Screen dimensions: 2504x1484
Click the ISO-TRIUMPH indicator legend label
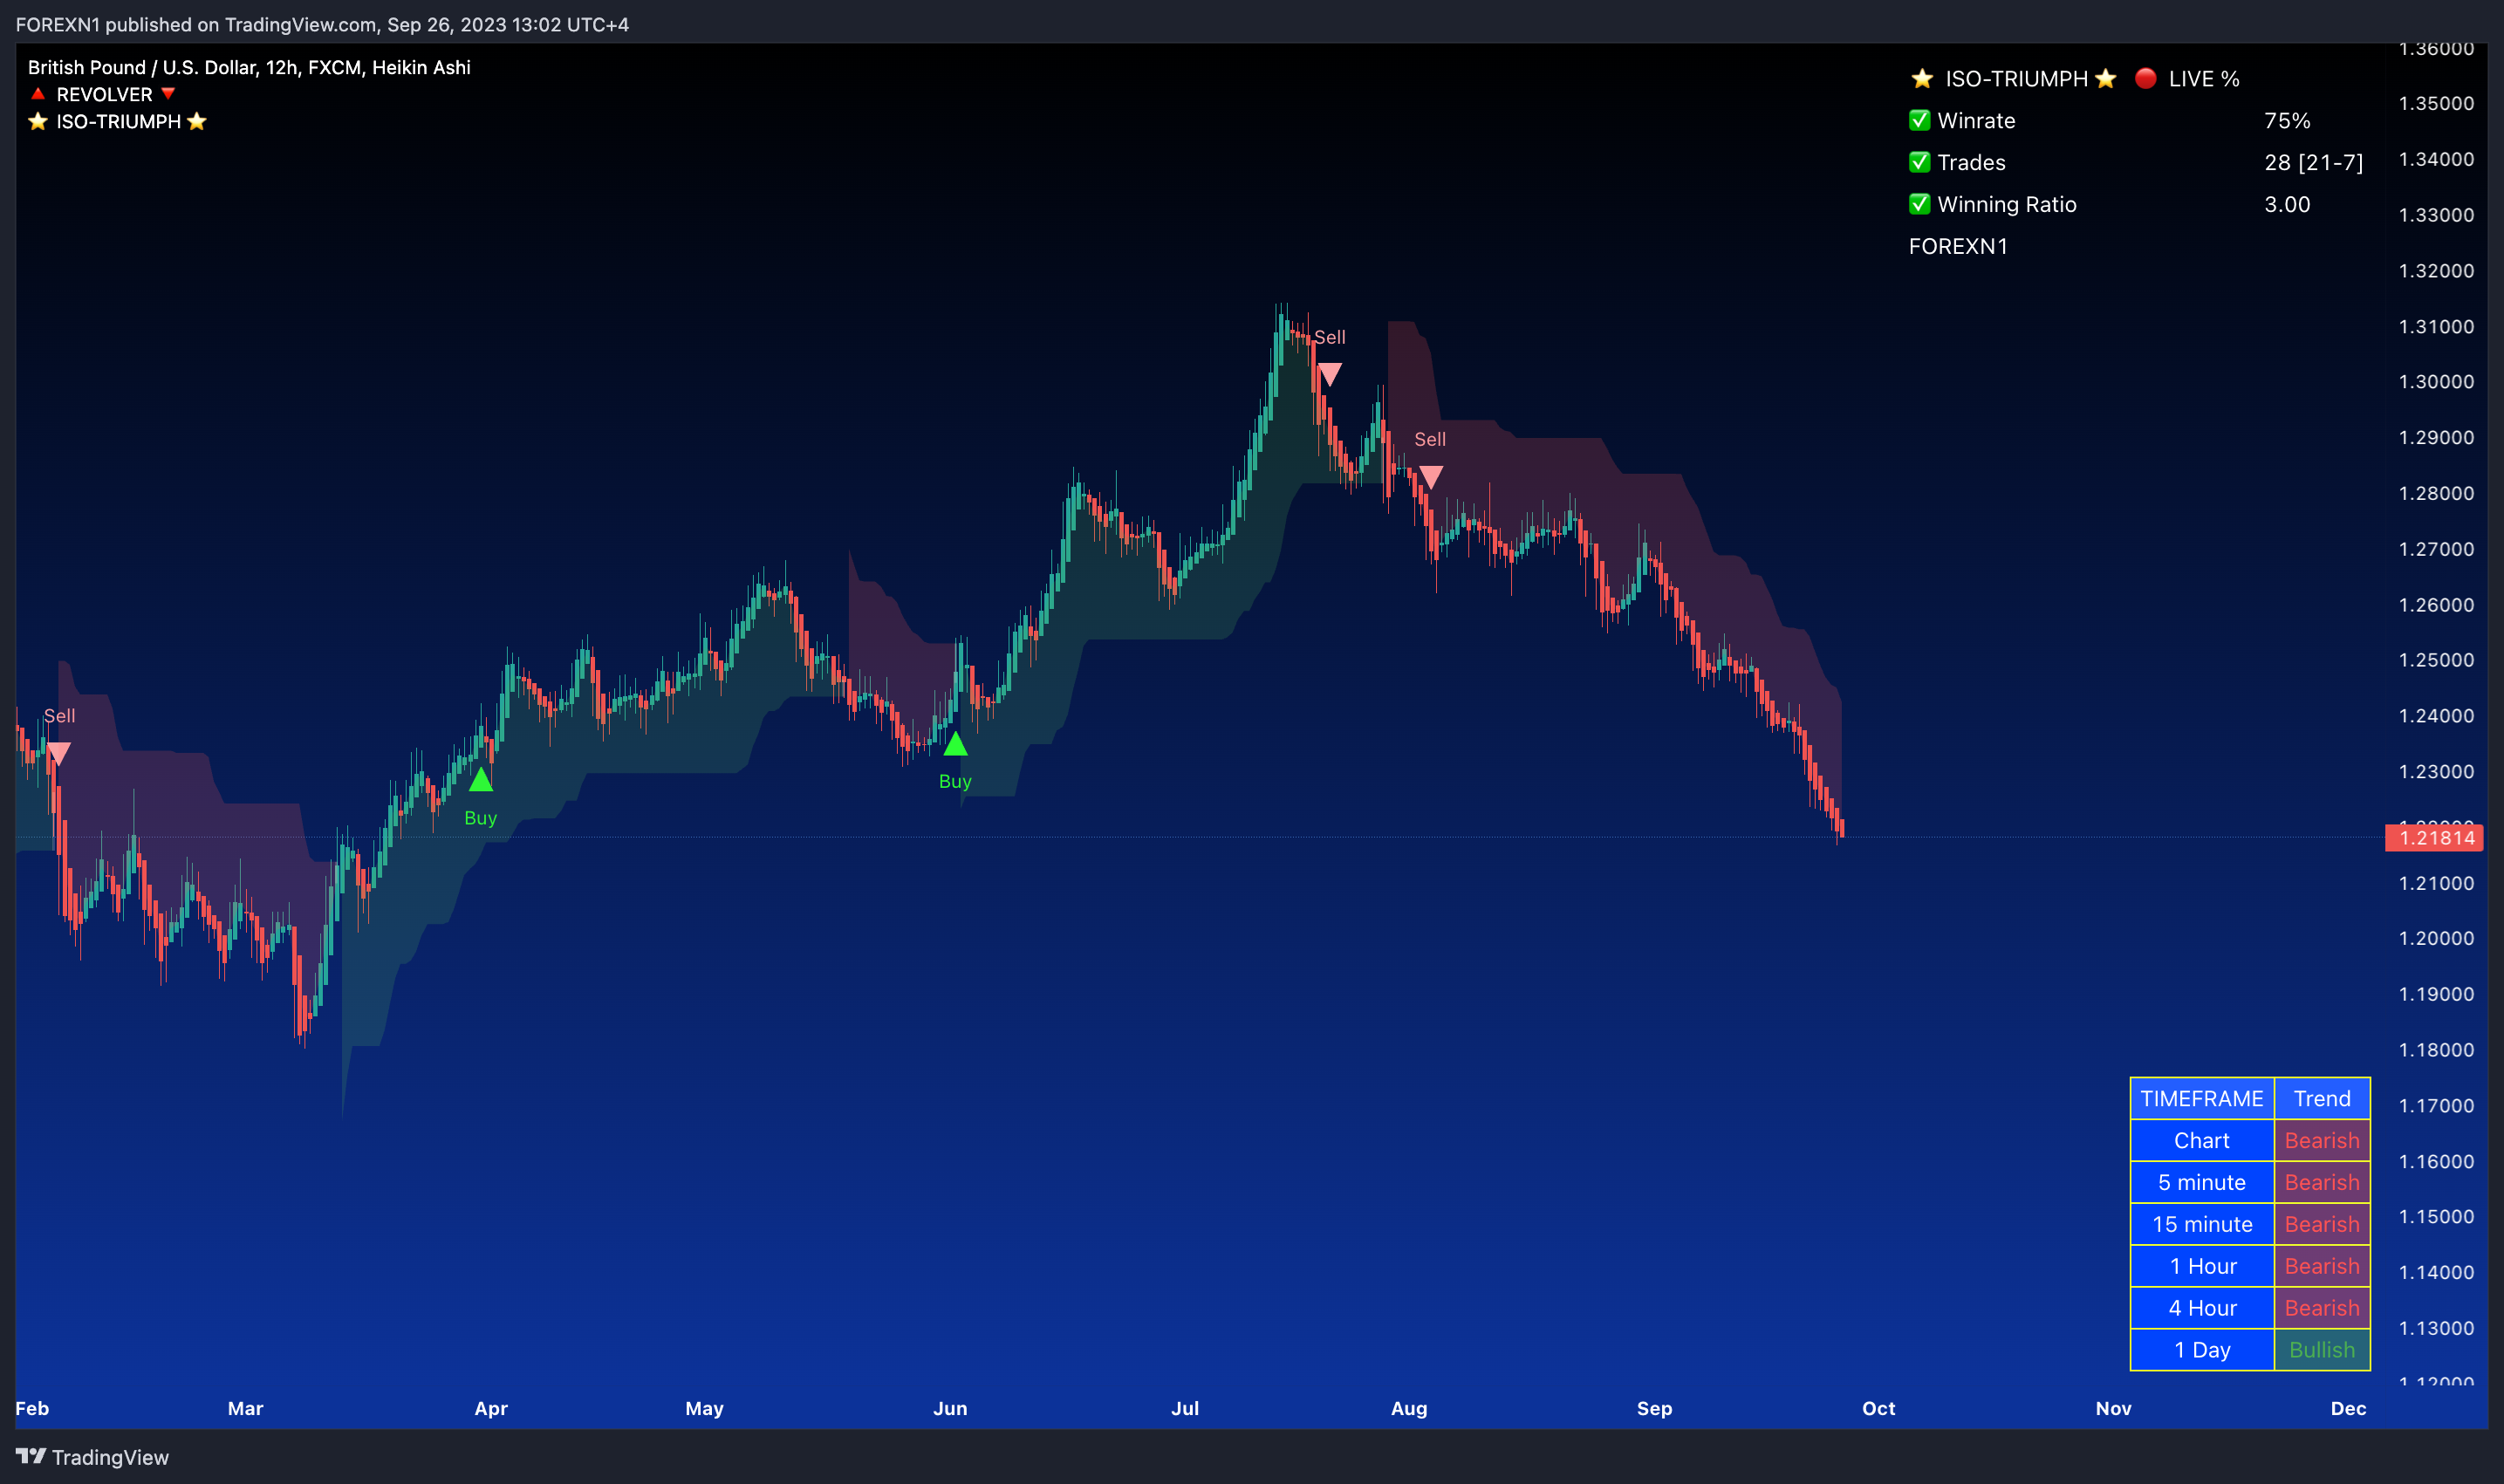click(118, 121)
